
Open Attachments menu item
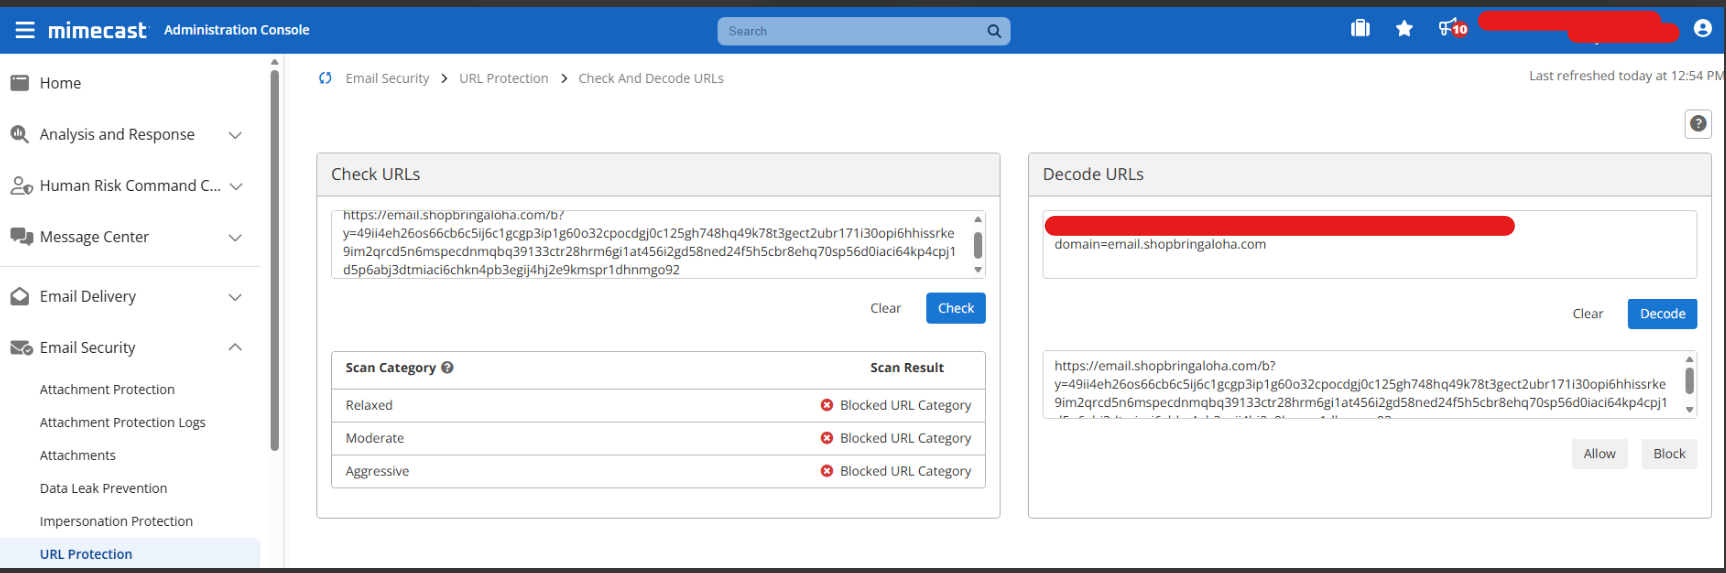77,455
